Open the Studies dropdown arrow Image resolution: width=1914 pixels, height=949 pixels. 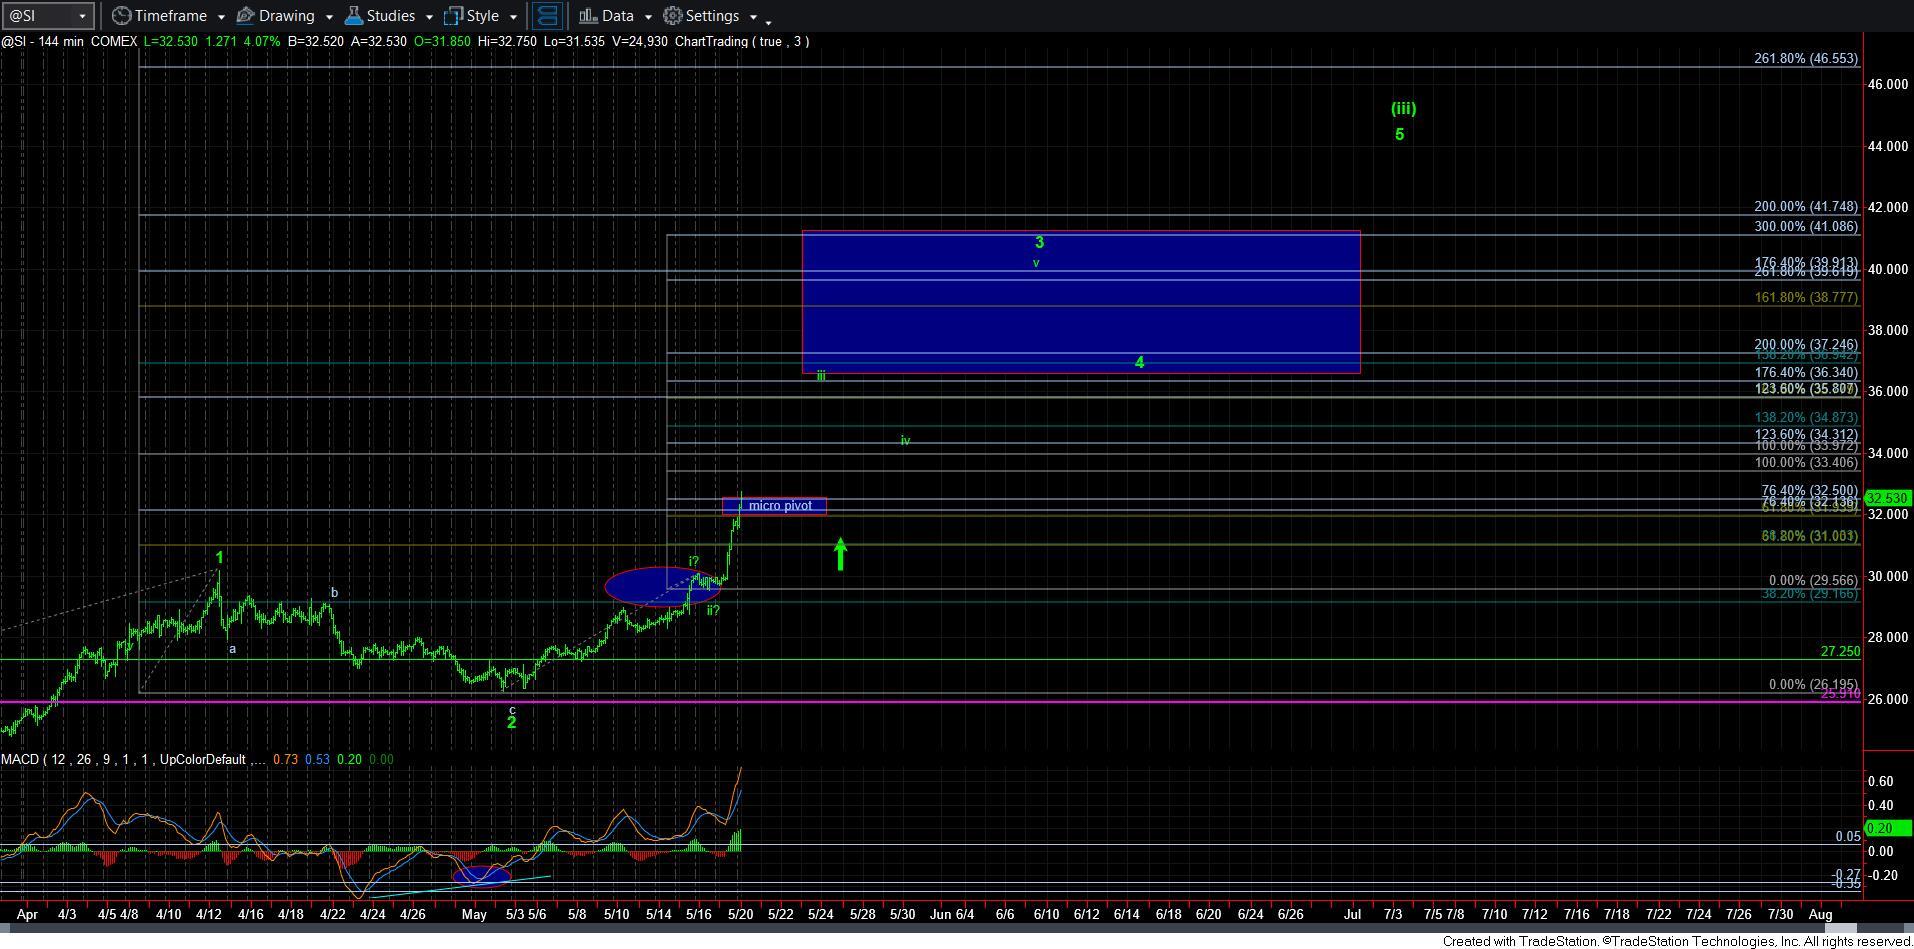point(429,17)
